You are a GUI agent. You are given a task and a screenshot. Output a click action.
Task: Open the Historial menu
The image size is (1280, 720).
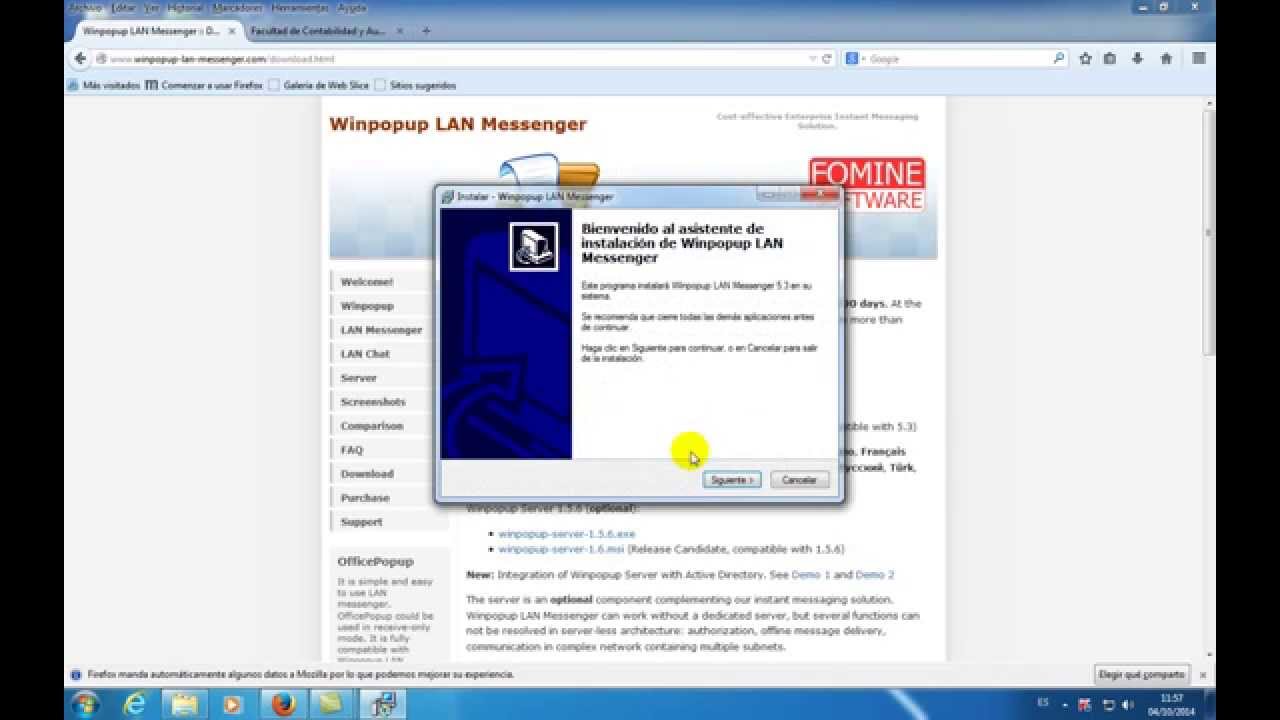pos(185,7)
